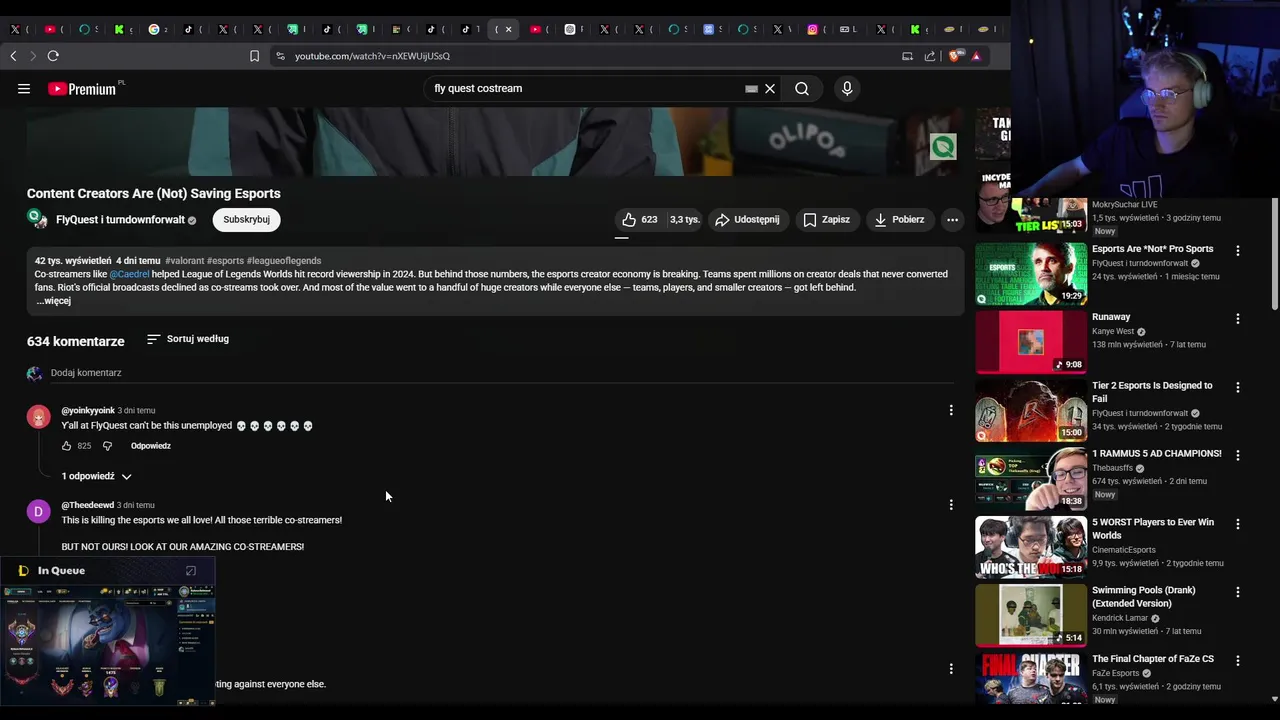The width and height of the screenshot is (1280, 720).
Task: Open FlyQuest channel avatar
Action: point(37,219)
